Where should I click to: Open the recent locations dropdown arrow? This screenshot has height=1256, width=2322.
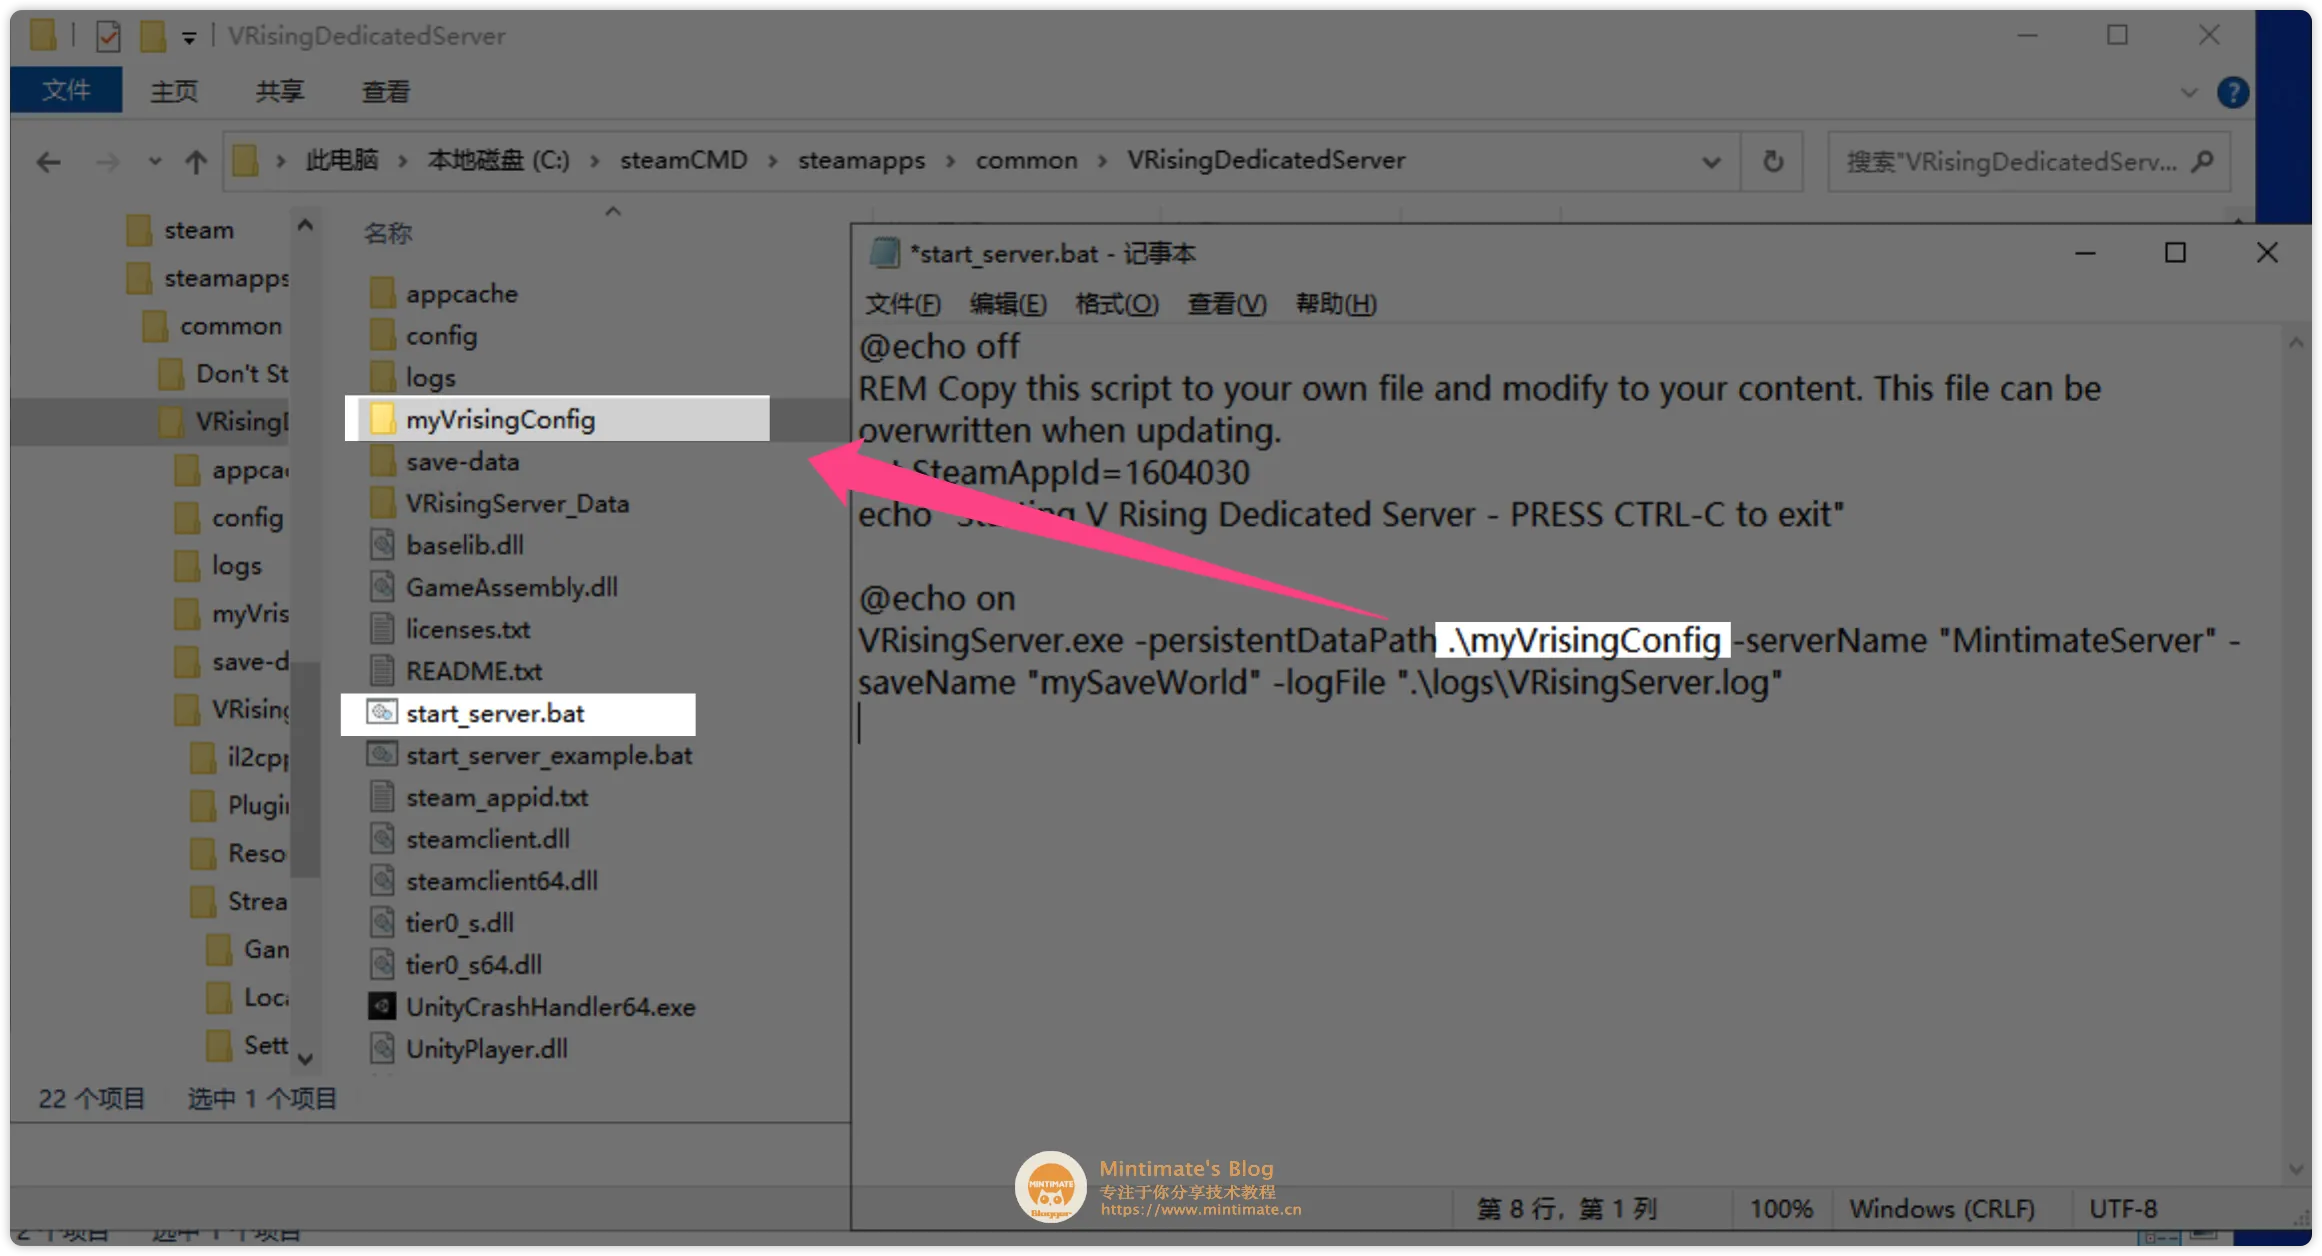pos(154,161)
